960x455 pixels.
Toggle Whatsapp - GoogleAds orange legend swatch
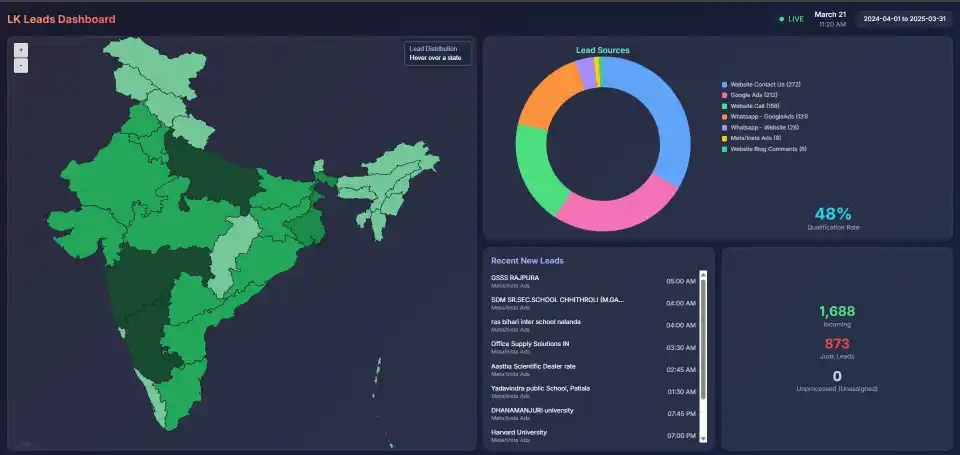point(725,117)
